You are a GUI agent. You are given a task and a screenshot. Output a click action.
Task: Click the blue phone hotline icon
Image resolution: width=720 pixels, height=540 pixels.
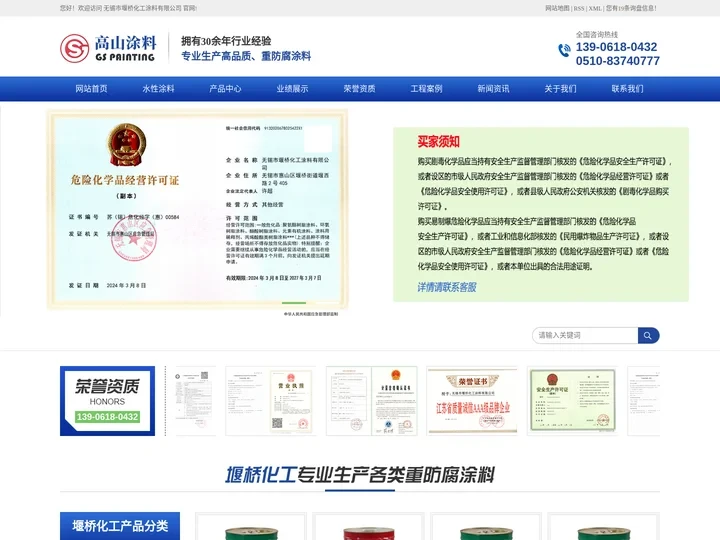click(564, 50)
